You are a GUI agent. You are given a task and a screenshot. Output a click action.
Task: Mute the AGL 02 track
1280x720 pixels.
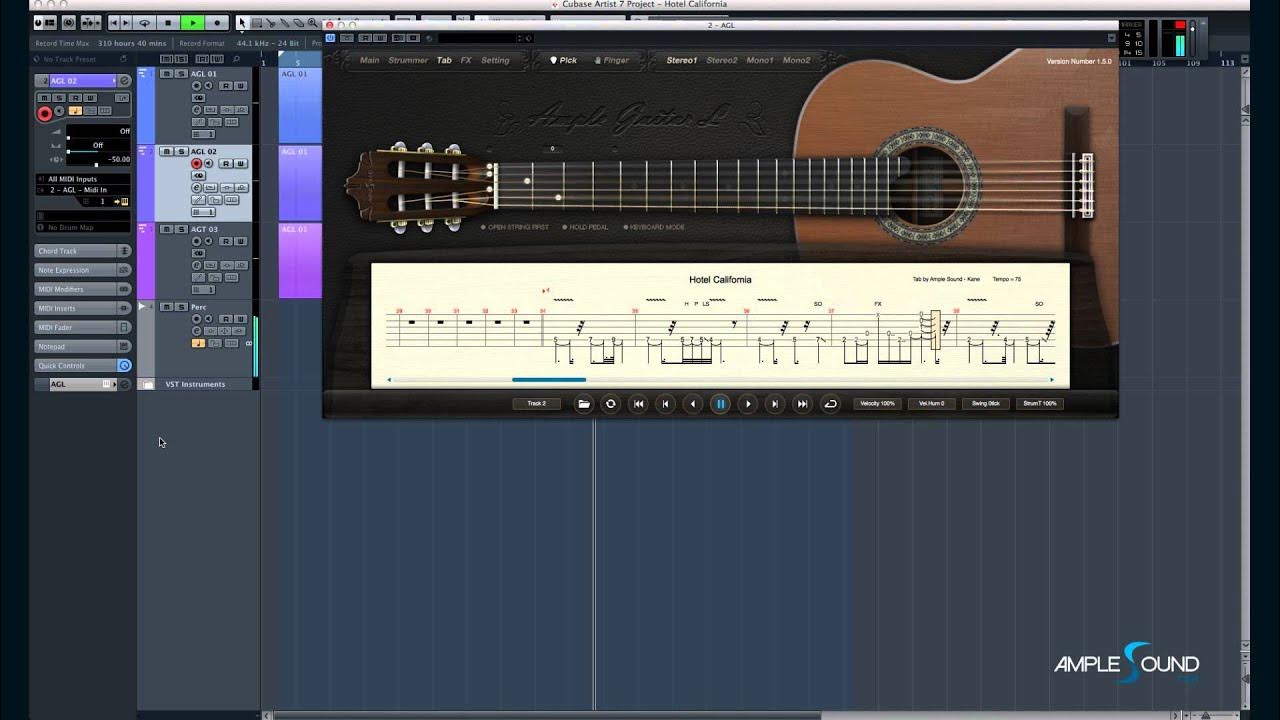click(166, 151)
